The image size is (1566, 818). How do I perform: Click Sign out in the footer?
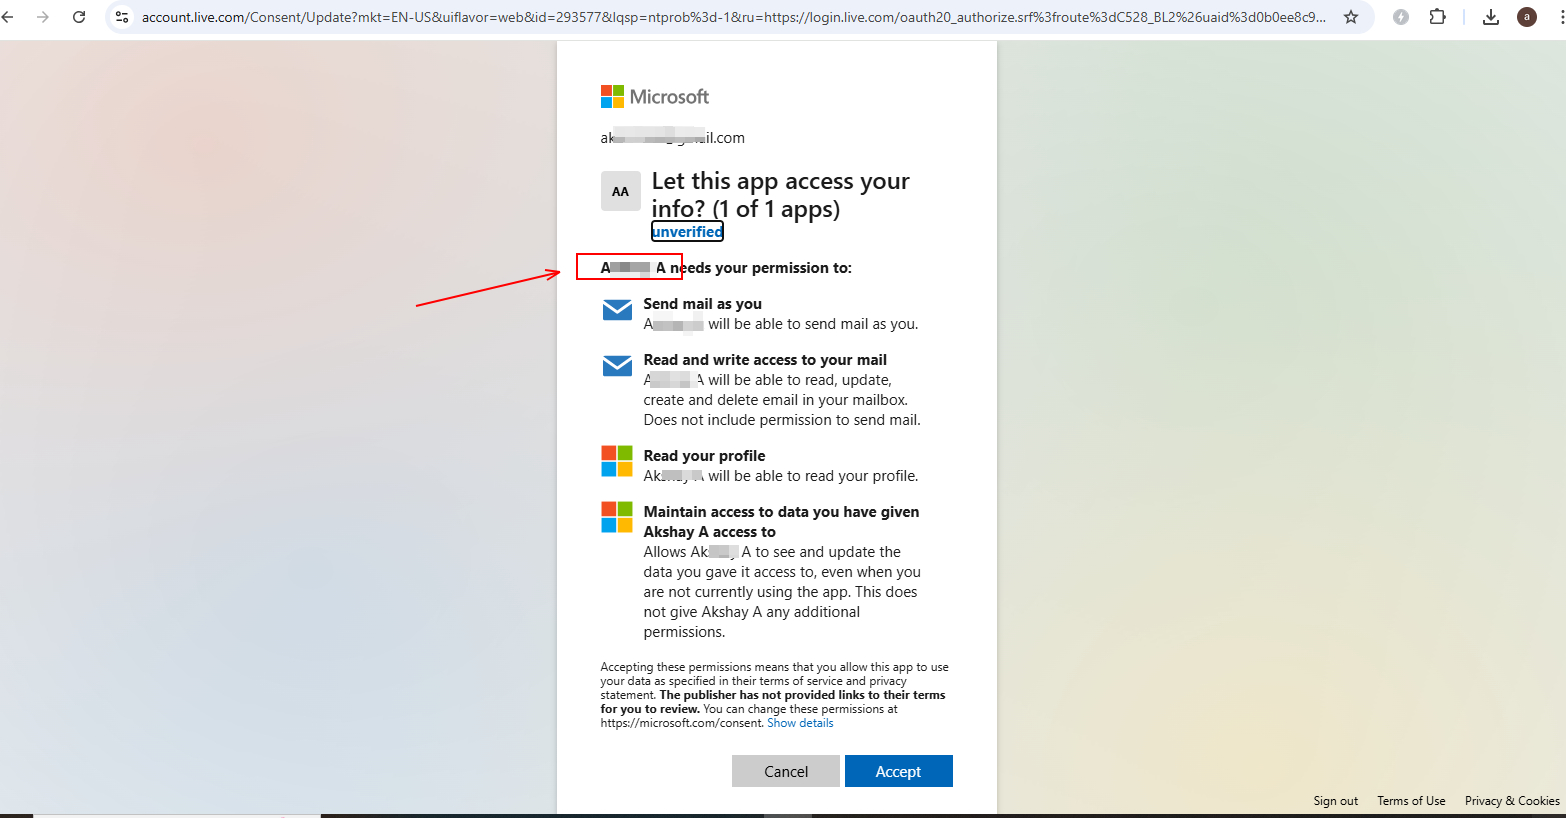[x=1335, y=801]
